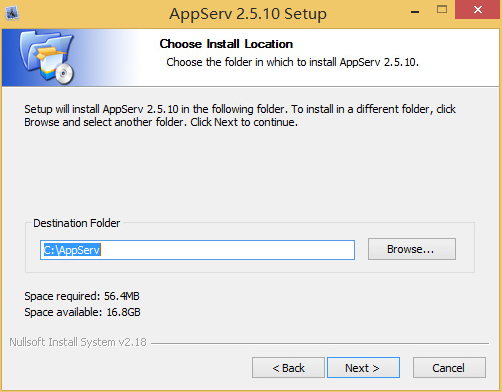Click the 'Choose the folder in which' subtitle

tap(292, 62)
